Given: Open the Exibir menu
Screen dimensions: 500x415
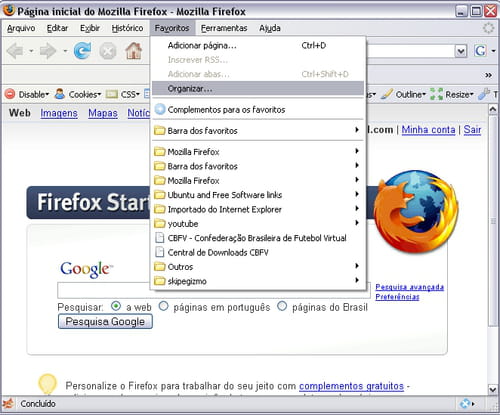Looking at the screenshot, I should (90, 28).
